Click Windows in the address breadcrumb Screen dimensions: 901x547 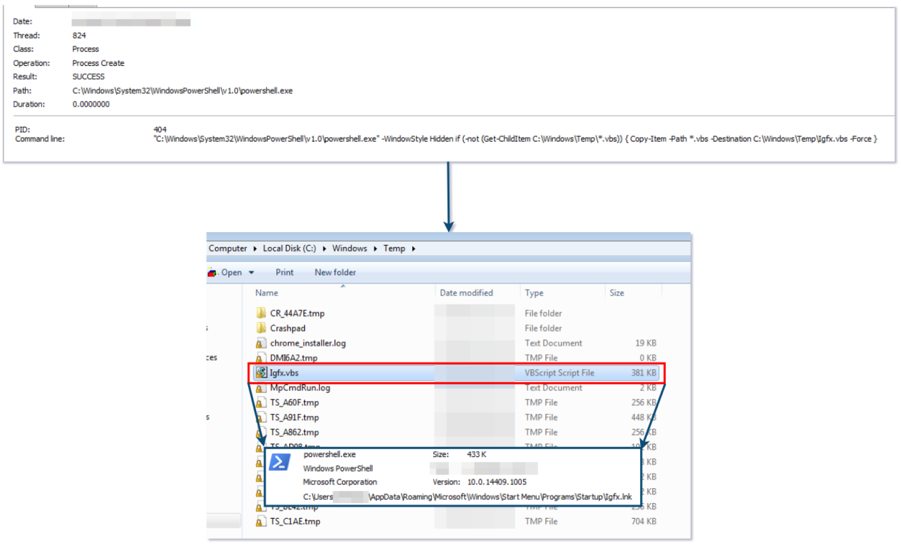(350, 249)
